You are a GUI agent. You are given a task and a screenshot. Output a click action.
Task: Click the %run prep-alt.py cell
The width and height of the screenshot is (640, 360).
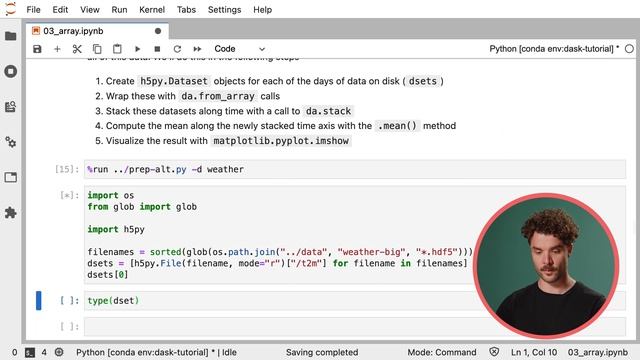point(355,169)
